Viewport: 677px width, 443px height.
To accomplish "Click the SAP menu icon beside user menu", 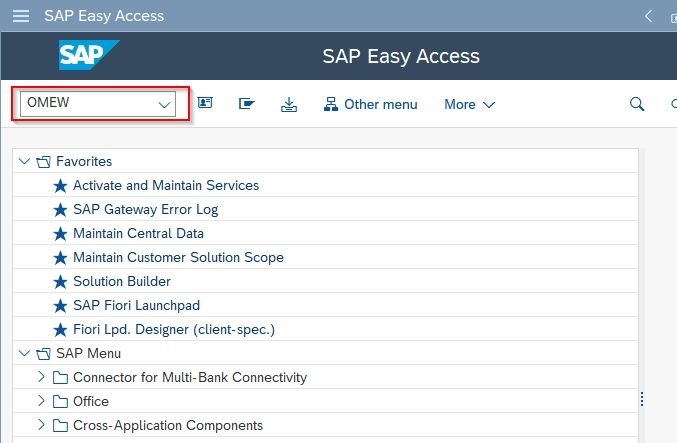I will pyautogui.click(x=247, y=104).
